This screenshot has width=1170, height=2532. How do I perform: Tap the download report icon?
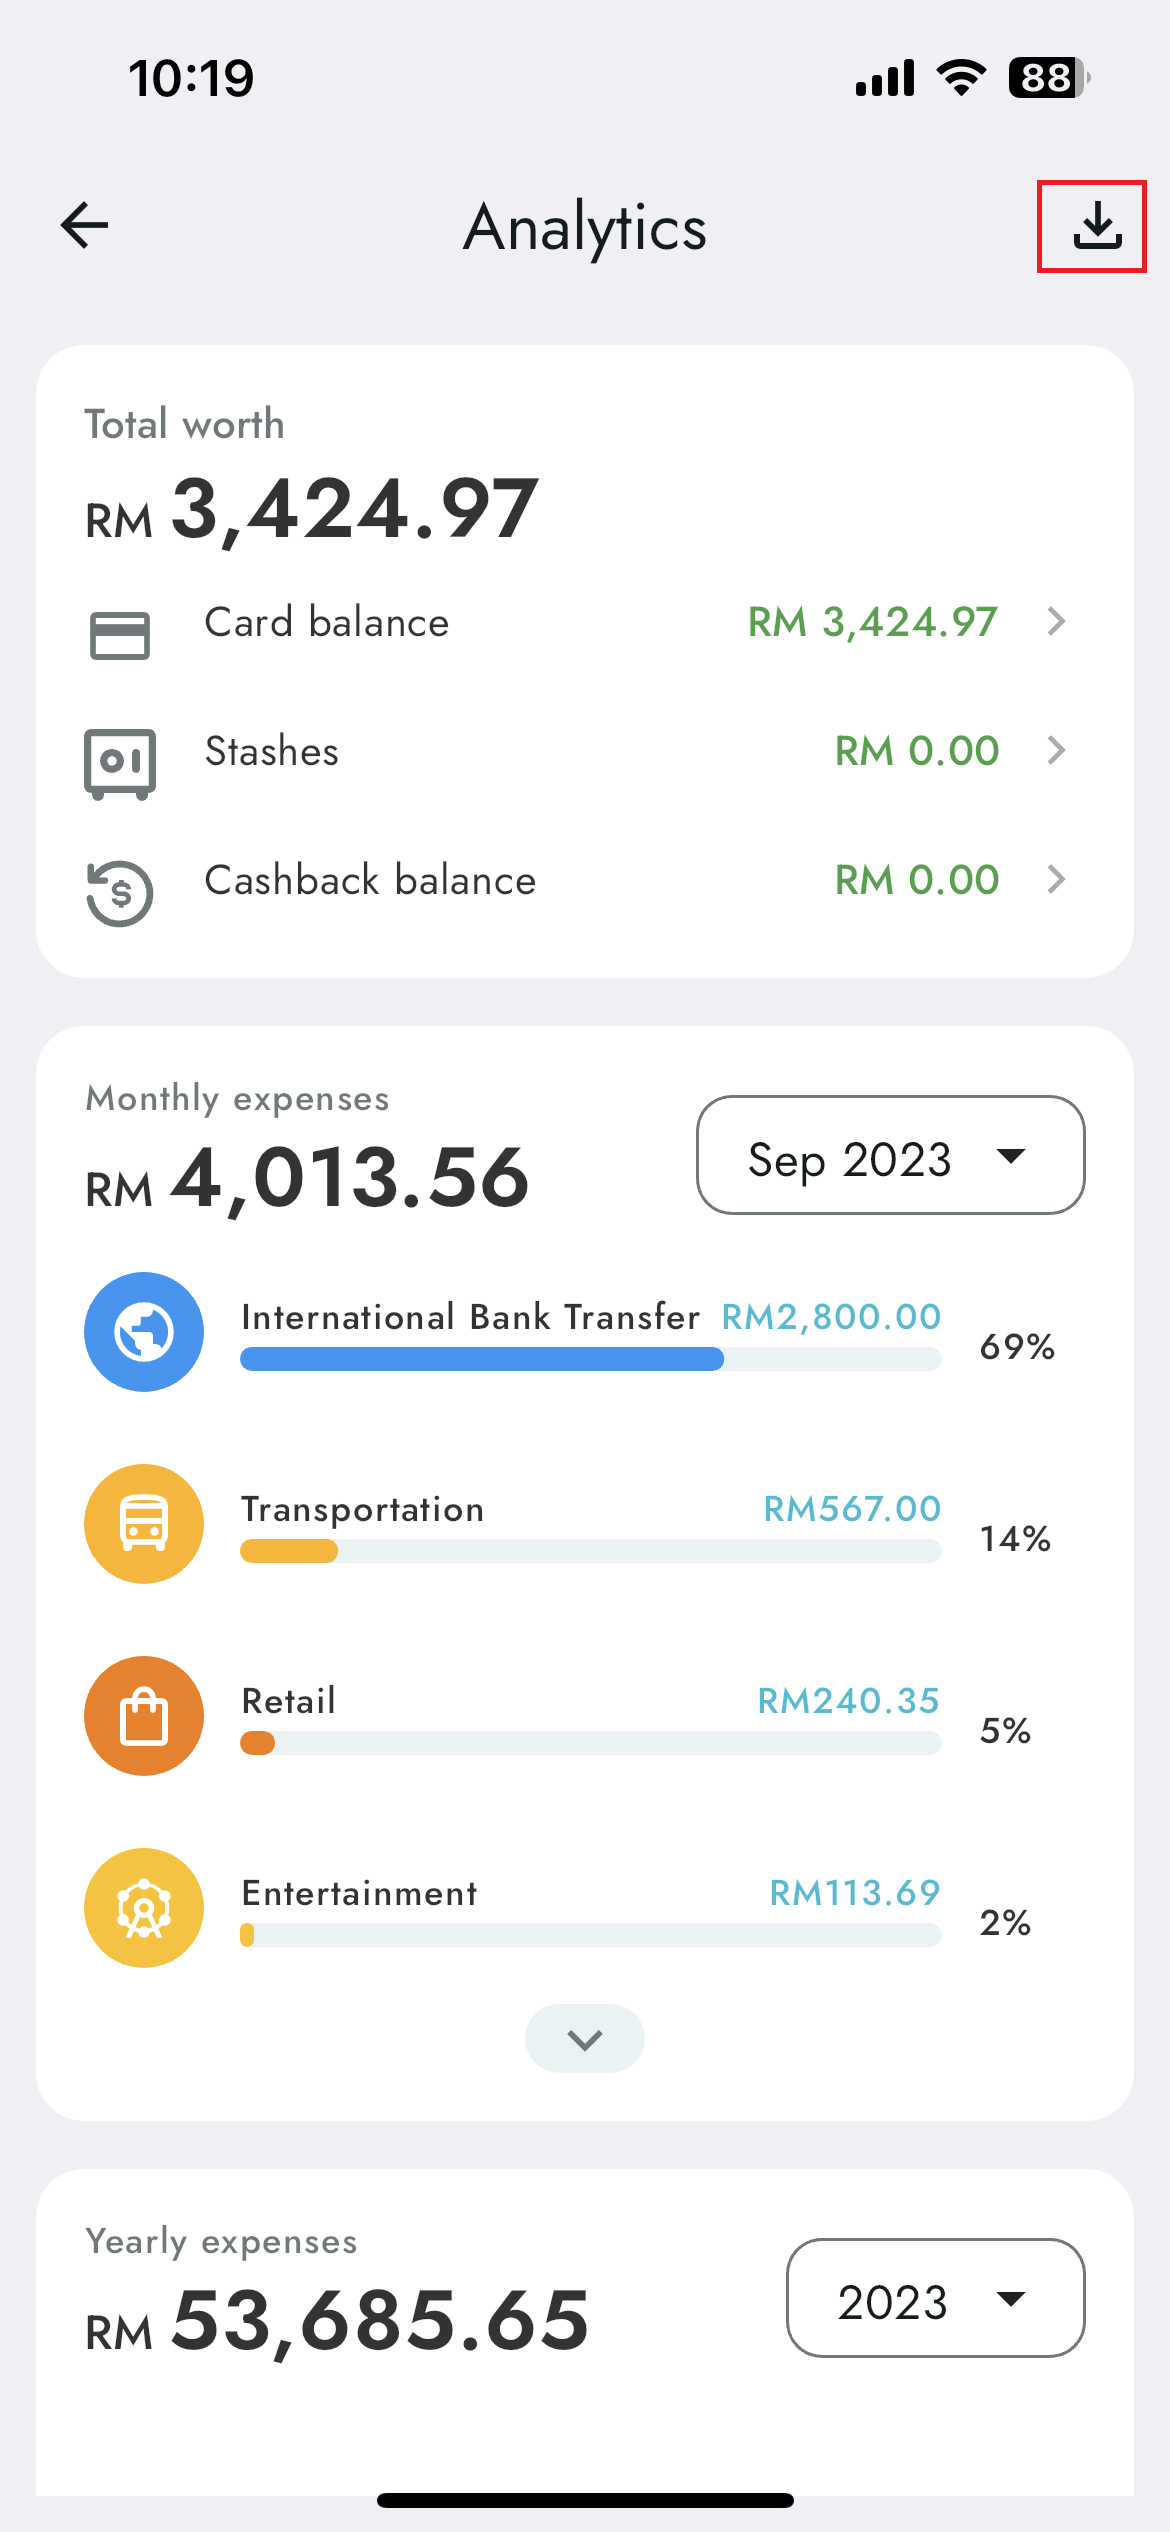1097,226
